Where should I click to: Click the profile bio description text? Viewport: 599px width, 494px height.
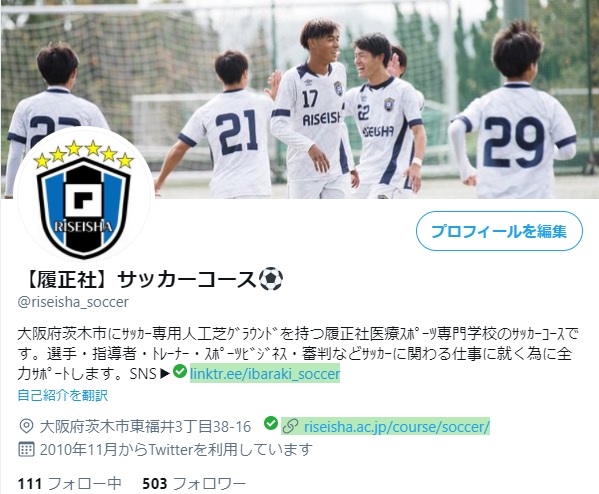click(298, 354)
